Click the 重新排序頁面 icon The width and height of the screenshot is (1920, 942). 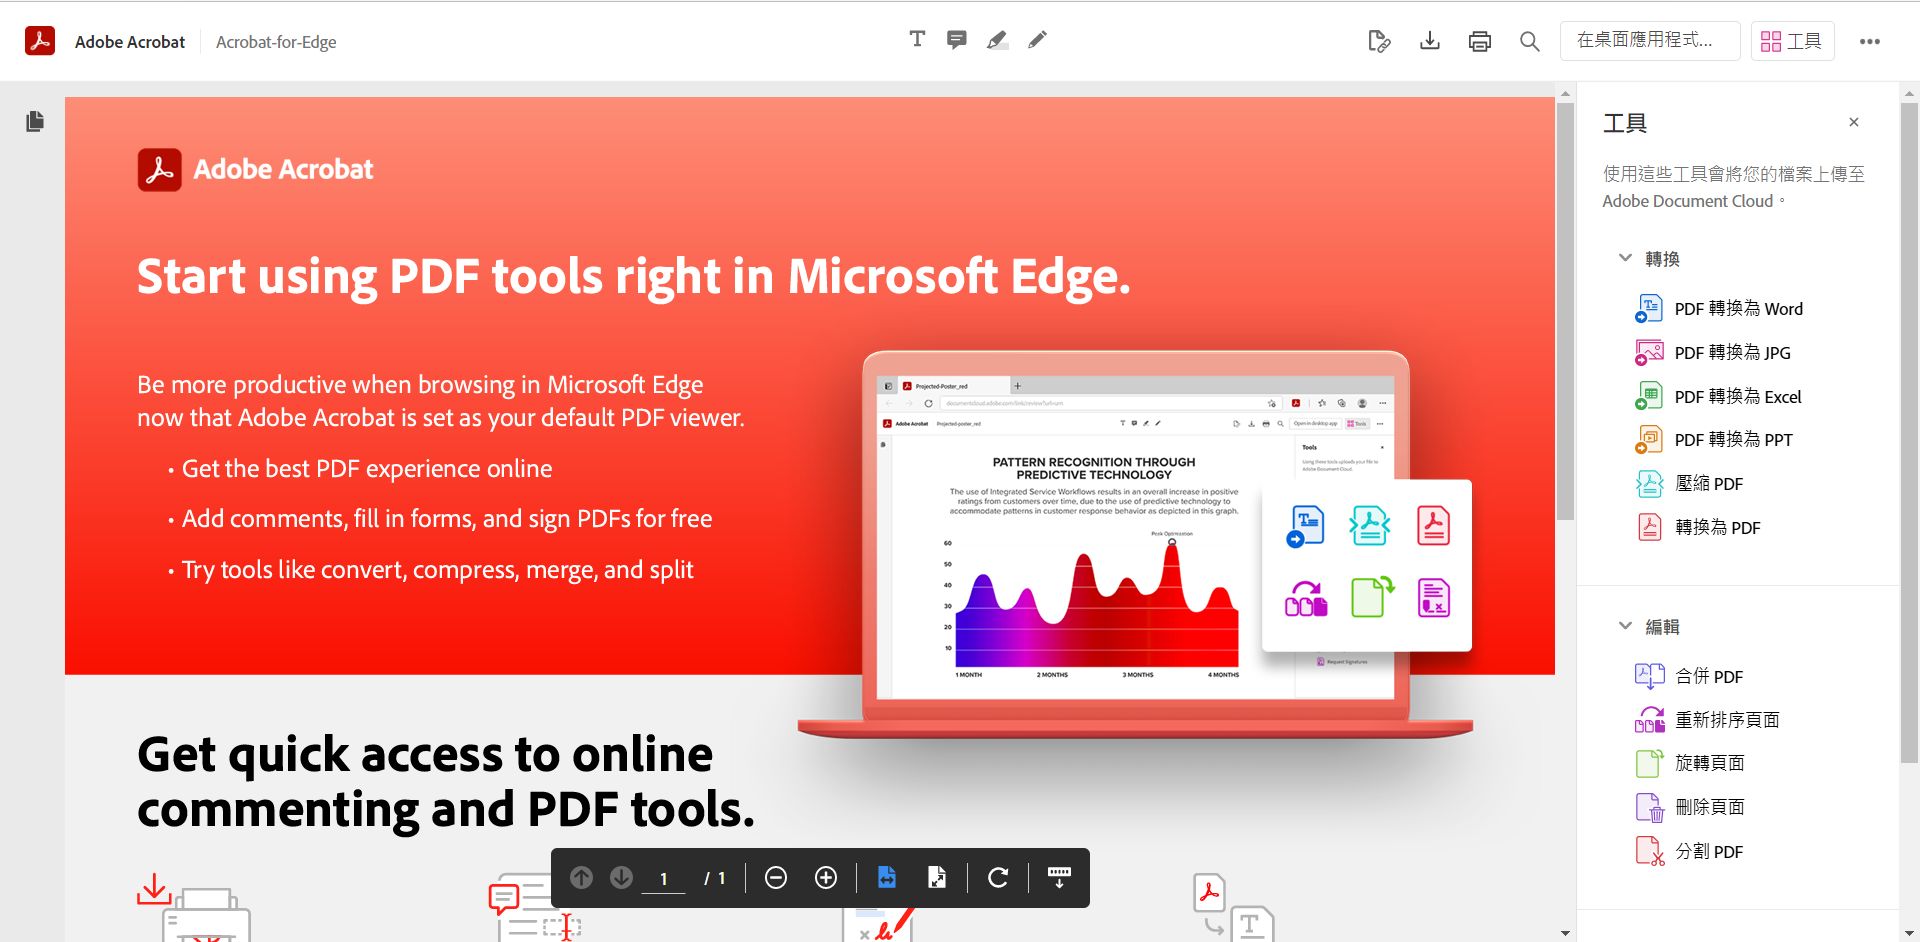[x=1649, y=719]
